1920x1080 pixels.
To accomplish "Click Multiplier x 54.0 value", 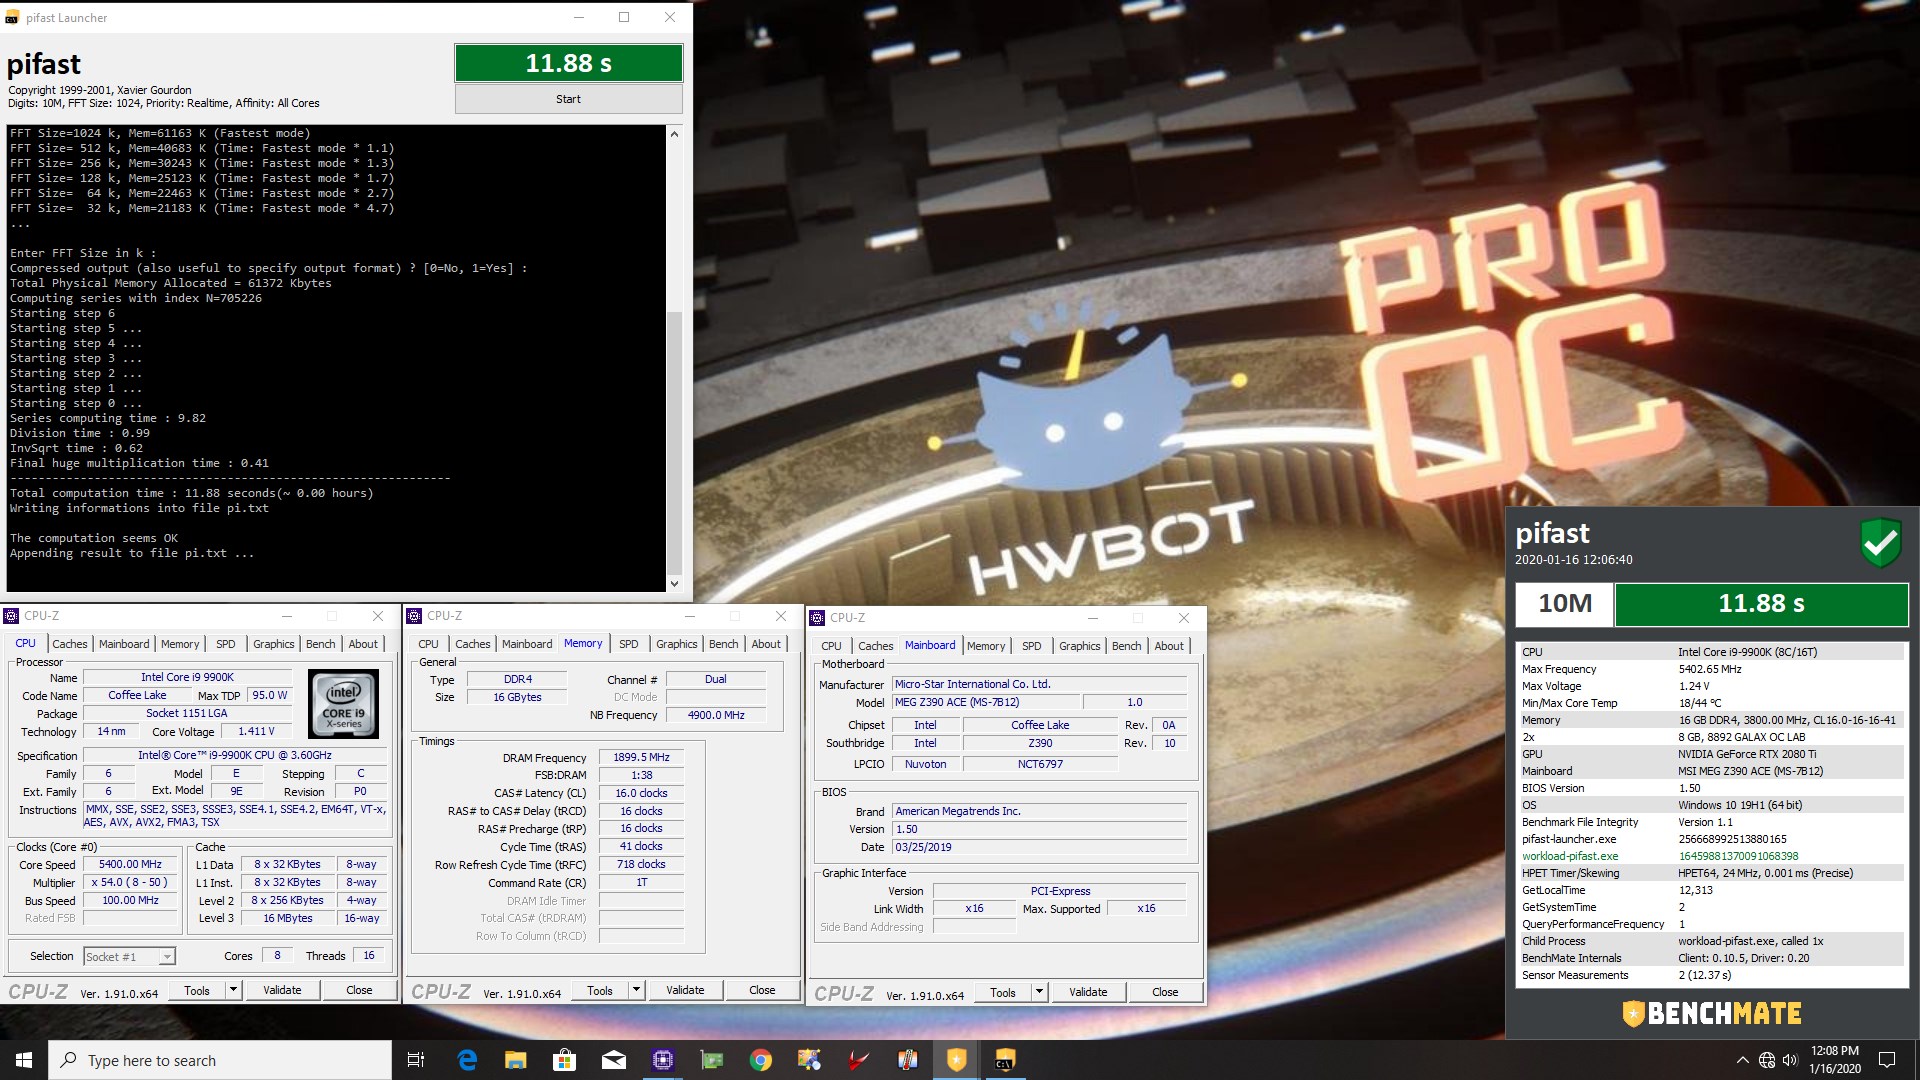I will (x=130, y=882).
